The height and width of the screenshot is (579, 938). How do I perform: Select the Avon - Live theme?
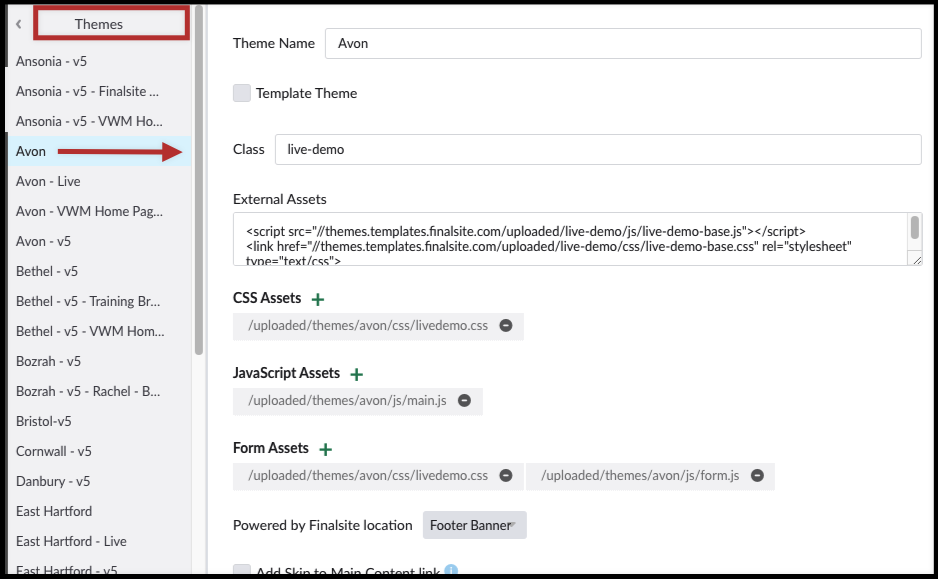click(x=99, y=181)
